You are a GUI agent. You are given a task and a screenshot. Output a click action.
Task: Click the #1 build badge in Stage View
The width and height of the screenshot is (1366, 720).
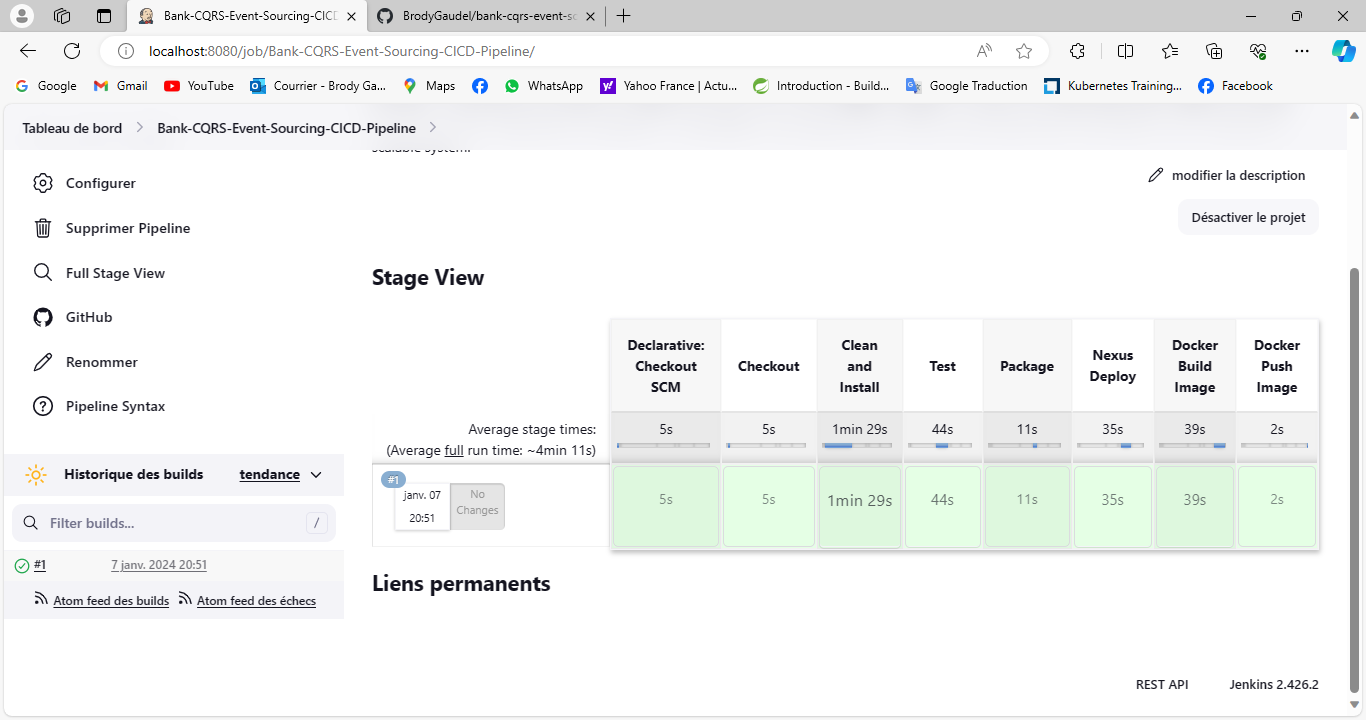394,479
